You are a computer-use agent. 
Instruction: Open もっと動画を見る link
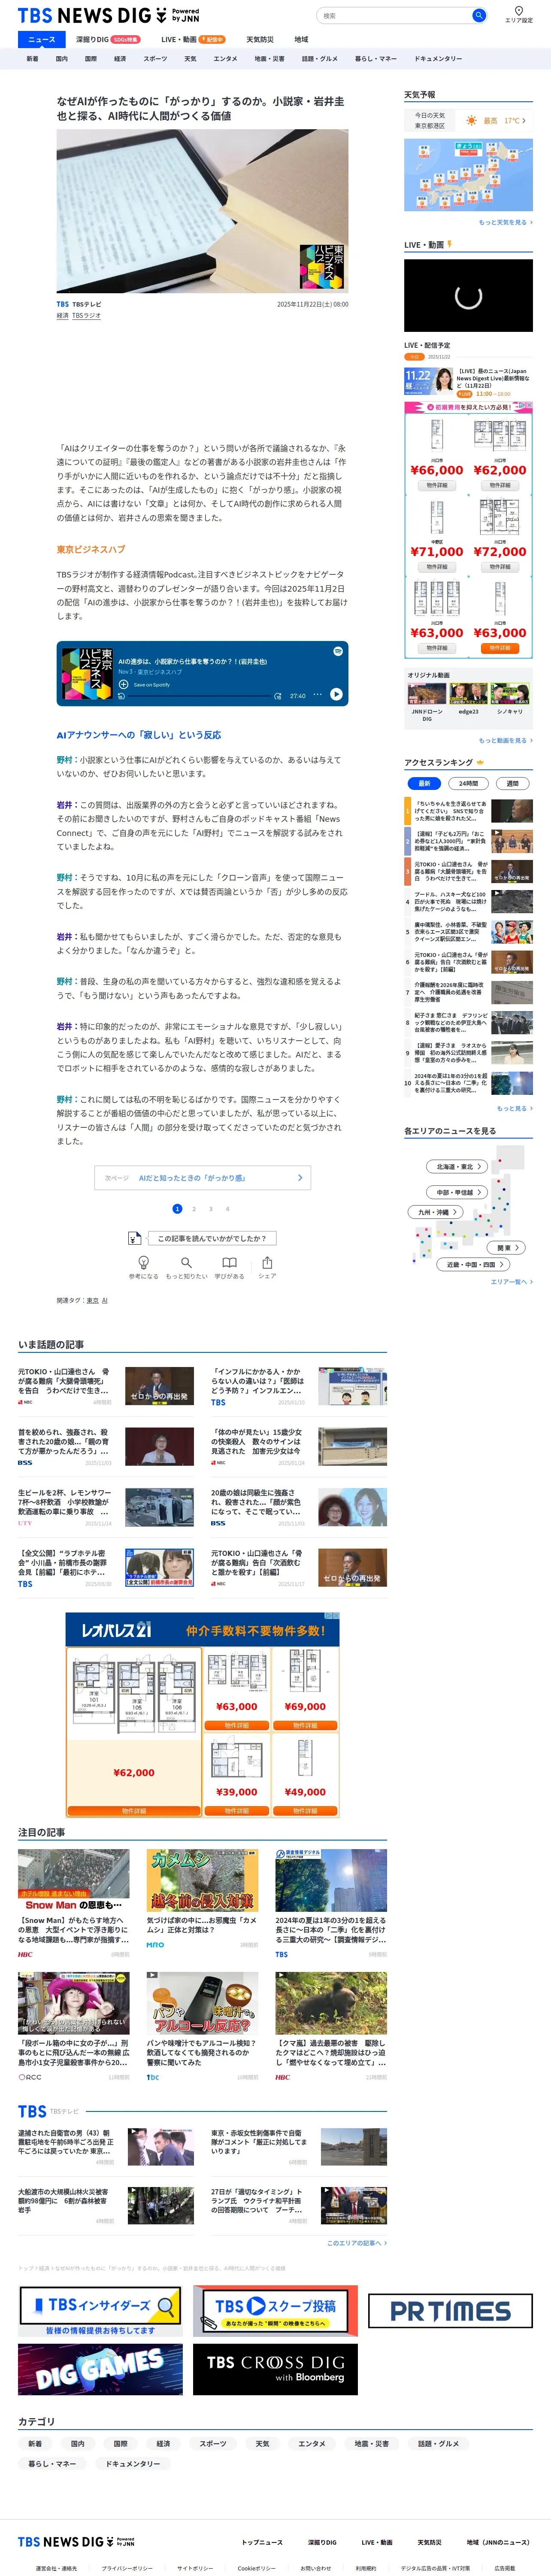tap(505, 741)
